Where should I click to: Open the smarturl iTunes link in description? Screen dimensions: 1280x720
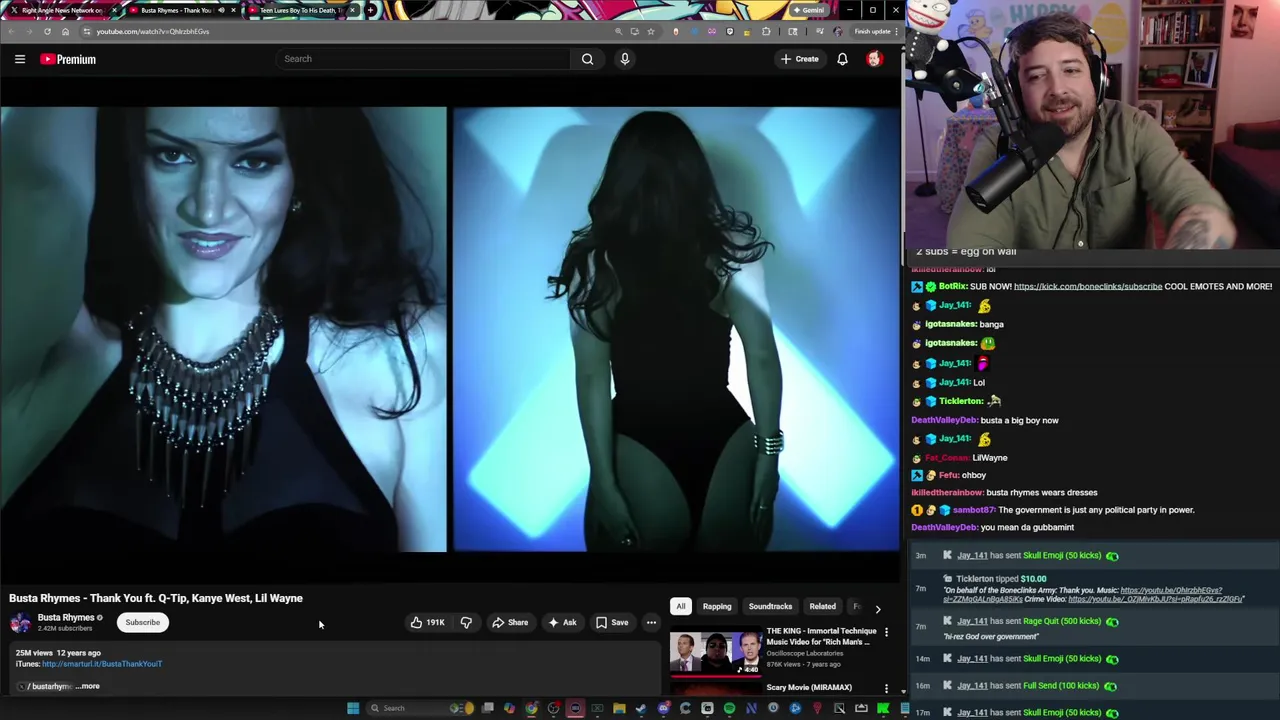pos(102,663)
